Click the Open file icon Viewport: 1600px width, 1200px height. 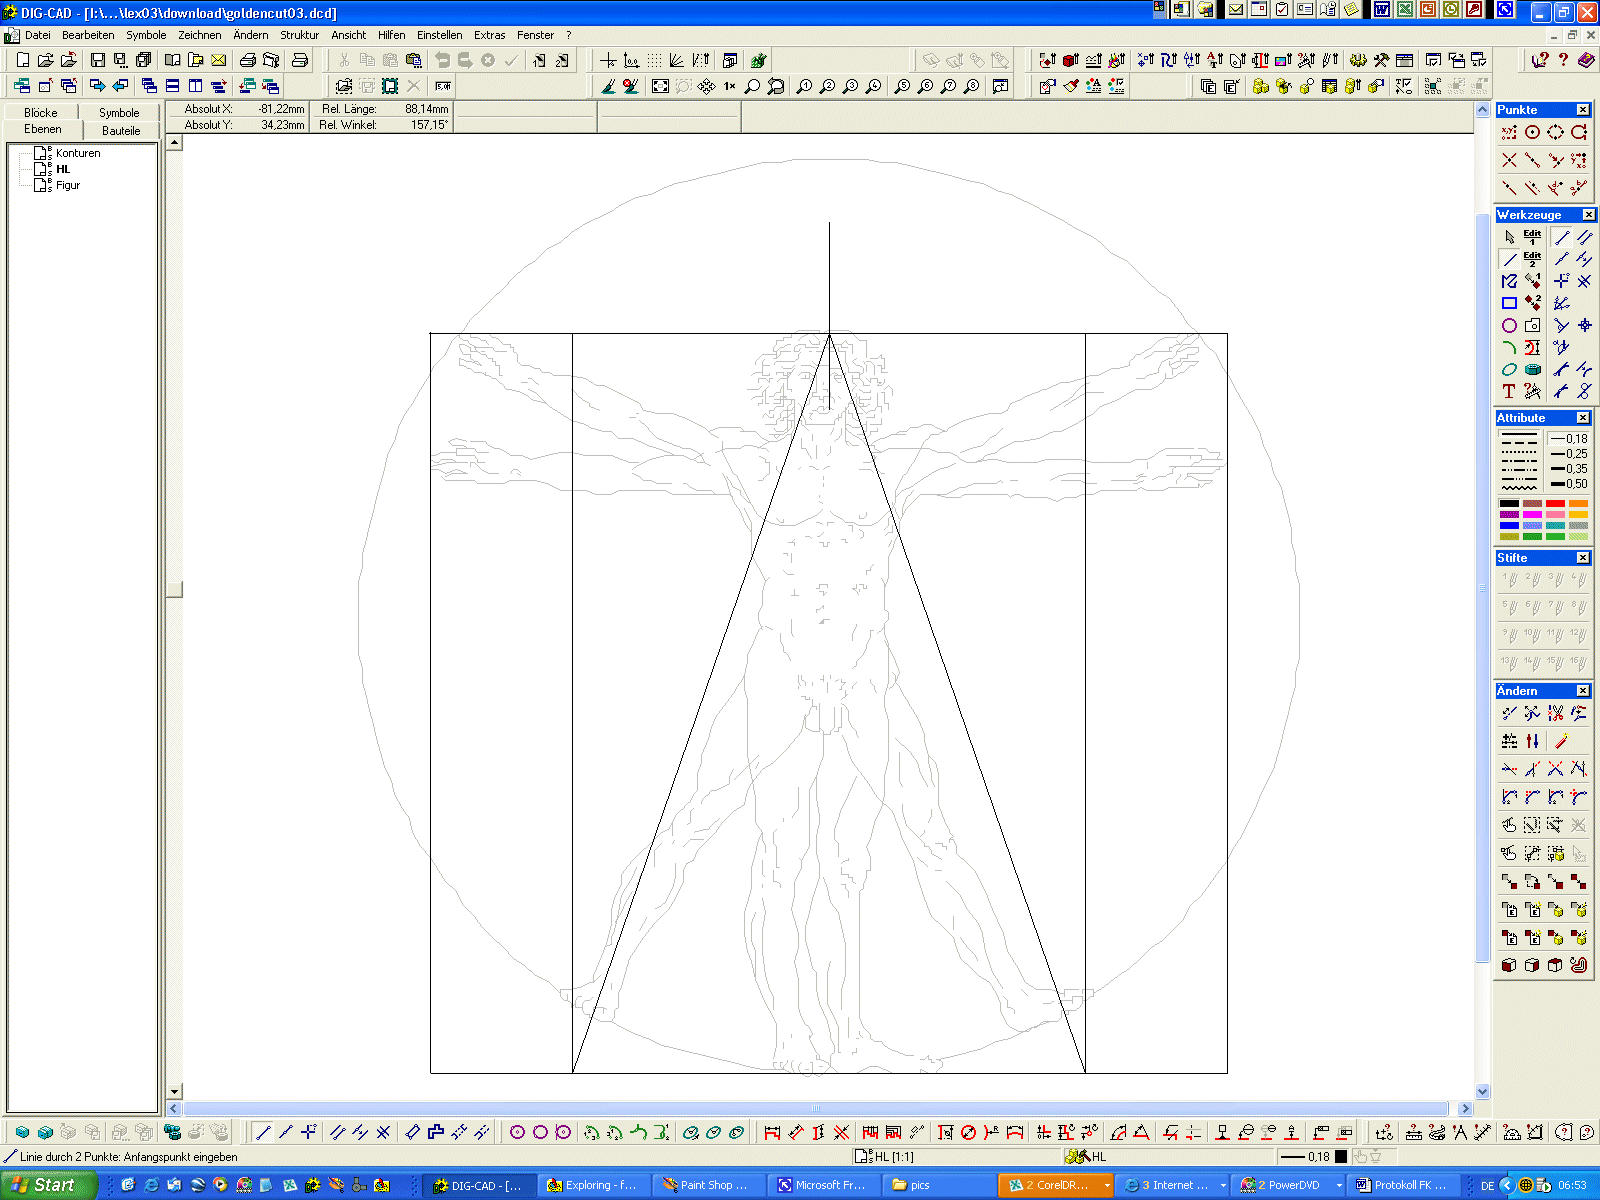[x=46, y=61]
